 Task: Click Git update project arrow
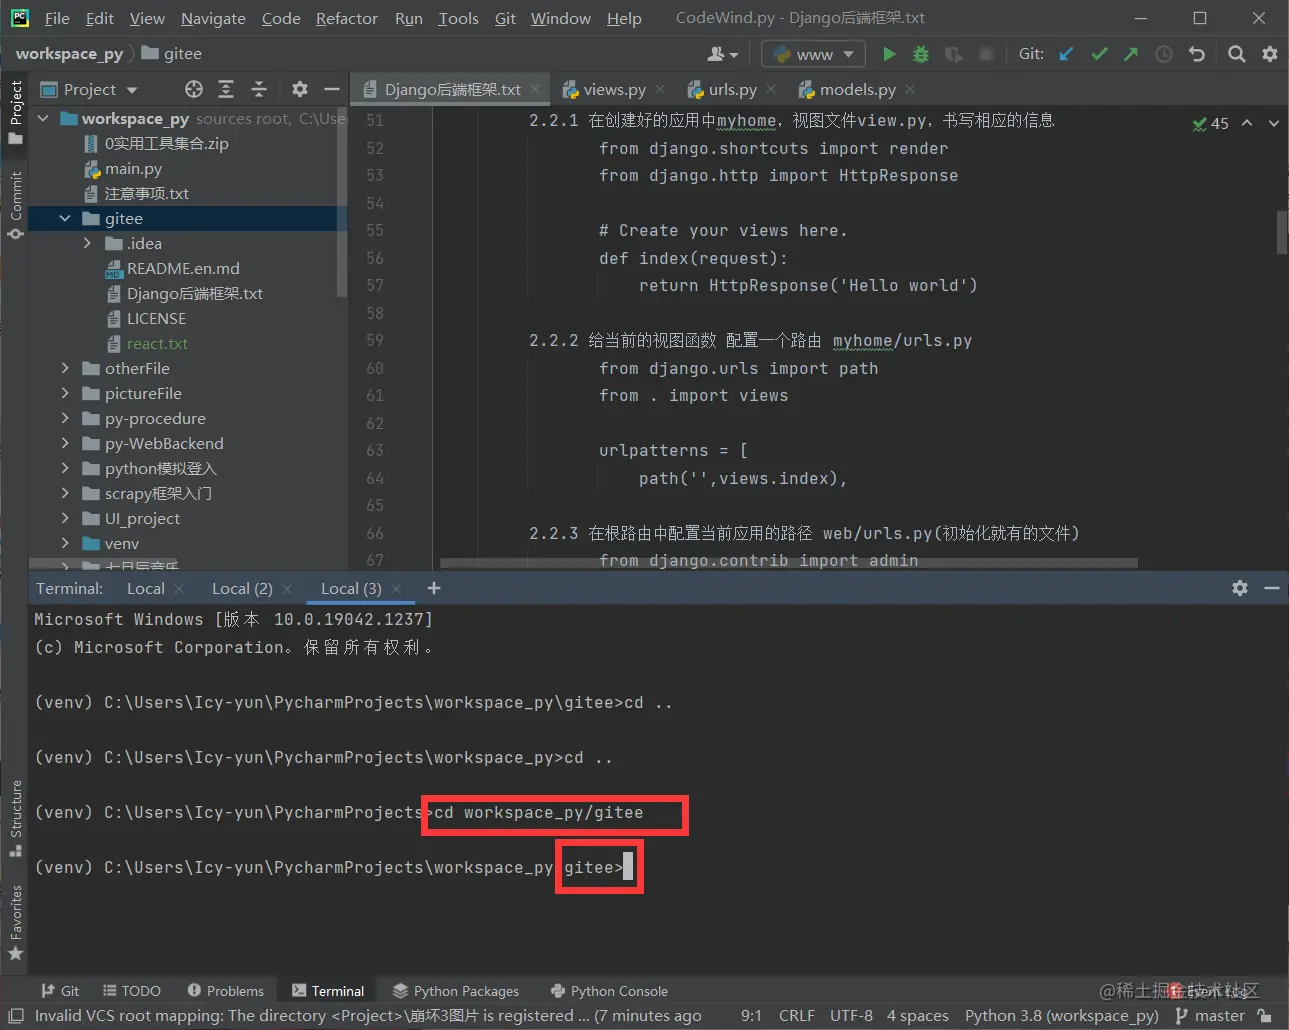1066,54
